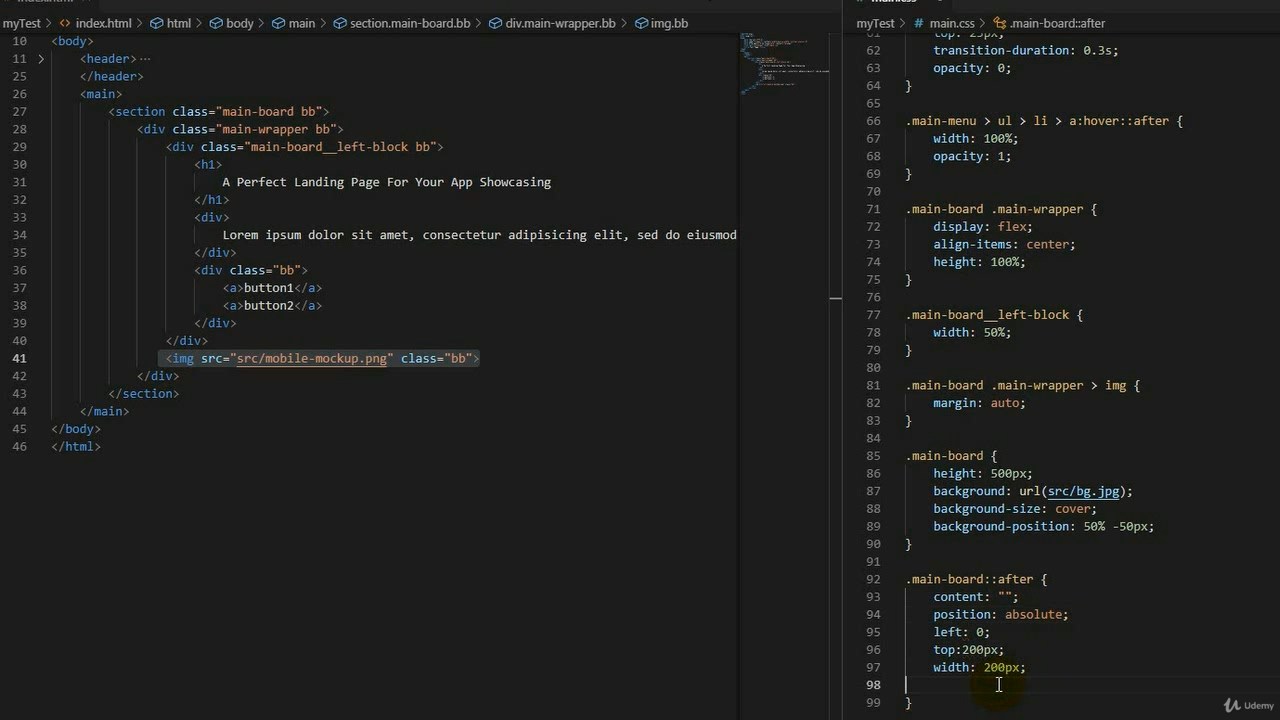1280x720 pixels.
Task: Click the folded-code ellipsis after the header tag
Action: [145, 59]
